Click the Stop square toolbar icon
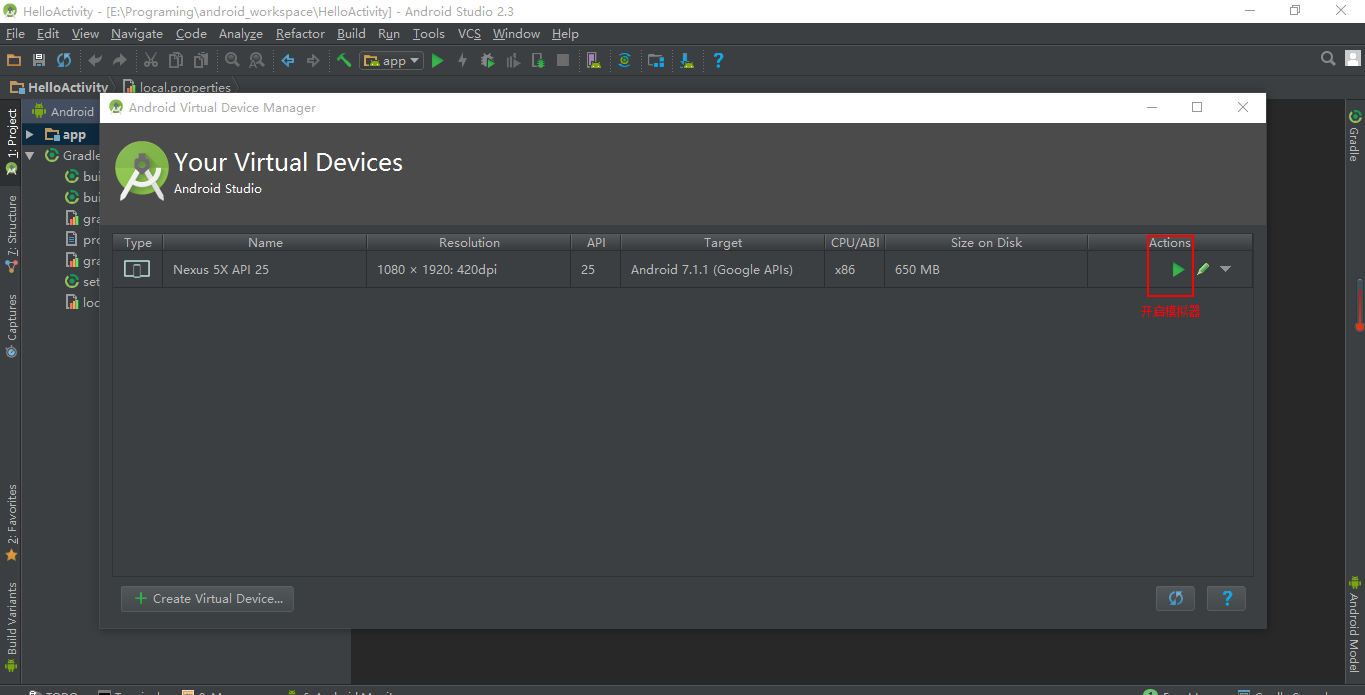Screen dimensions: 1365x695 tap(563, 61)
